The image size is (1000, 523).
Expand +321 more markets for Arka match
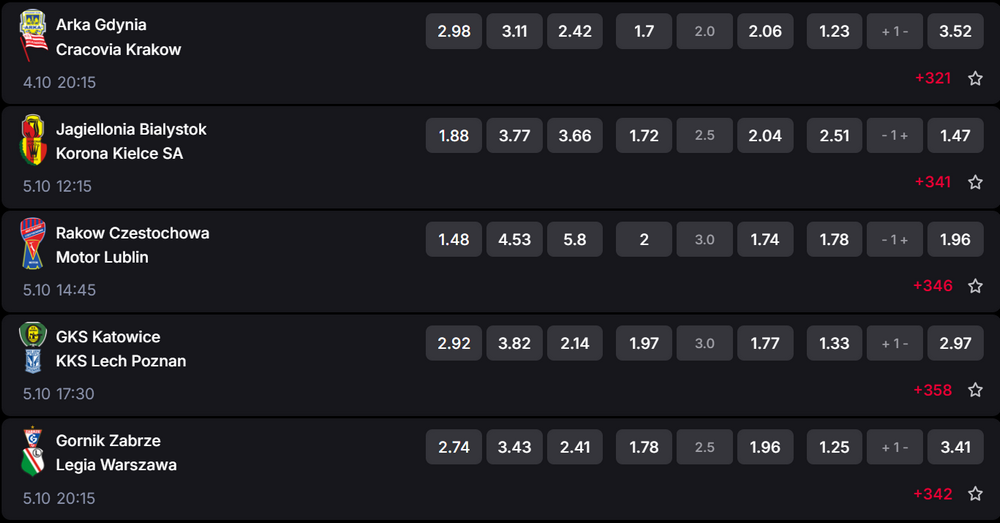pos(932,78)
